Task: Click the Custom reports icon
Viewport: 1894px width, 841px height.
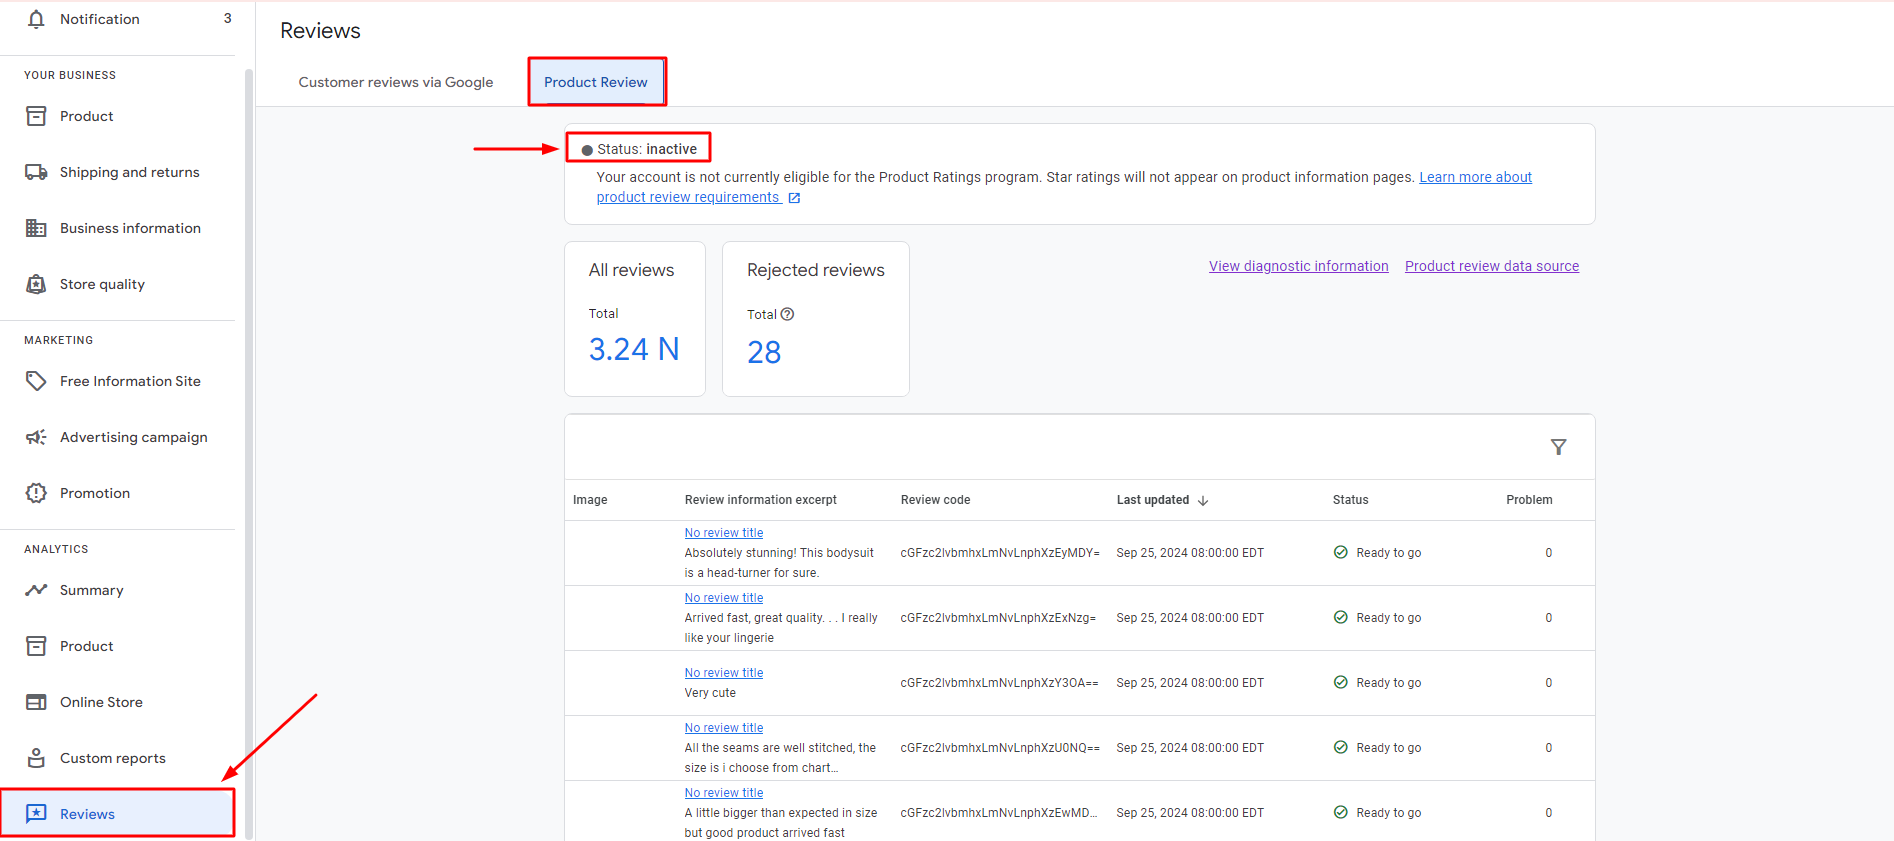Action: coord(36,758)
